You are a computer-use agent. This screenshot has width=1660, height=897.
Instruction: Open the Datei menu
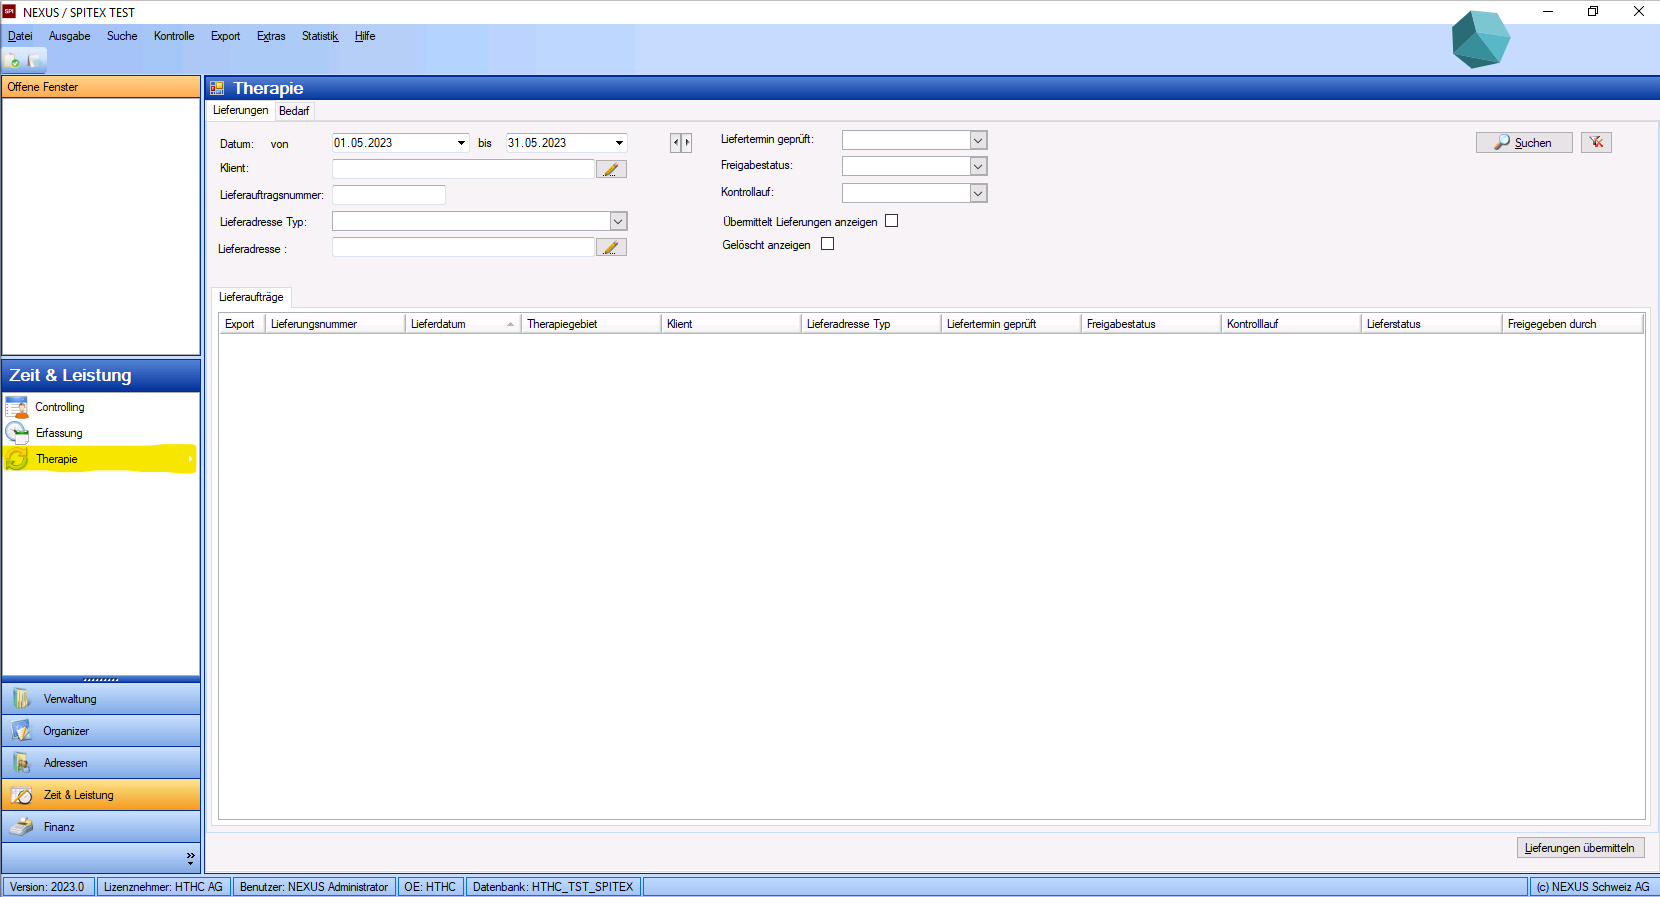pyautogui.click(x=20, y=36)
